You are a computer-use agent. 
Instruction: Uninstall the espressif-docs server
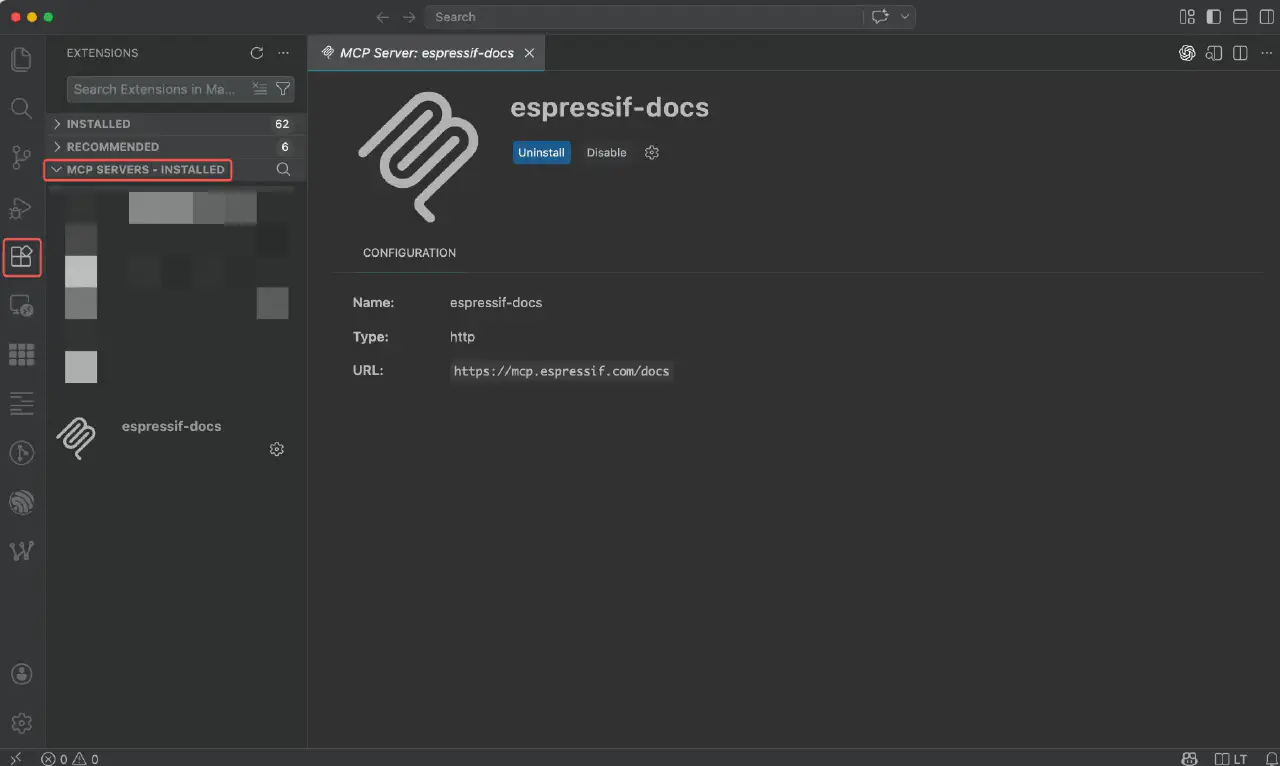541,153
